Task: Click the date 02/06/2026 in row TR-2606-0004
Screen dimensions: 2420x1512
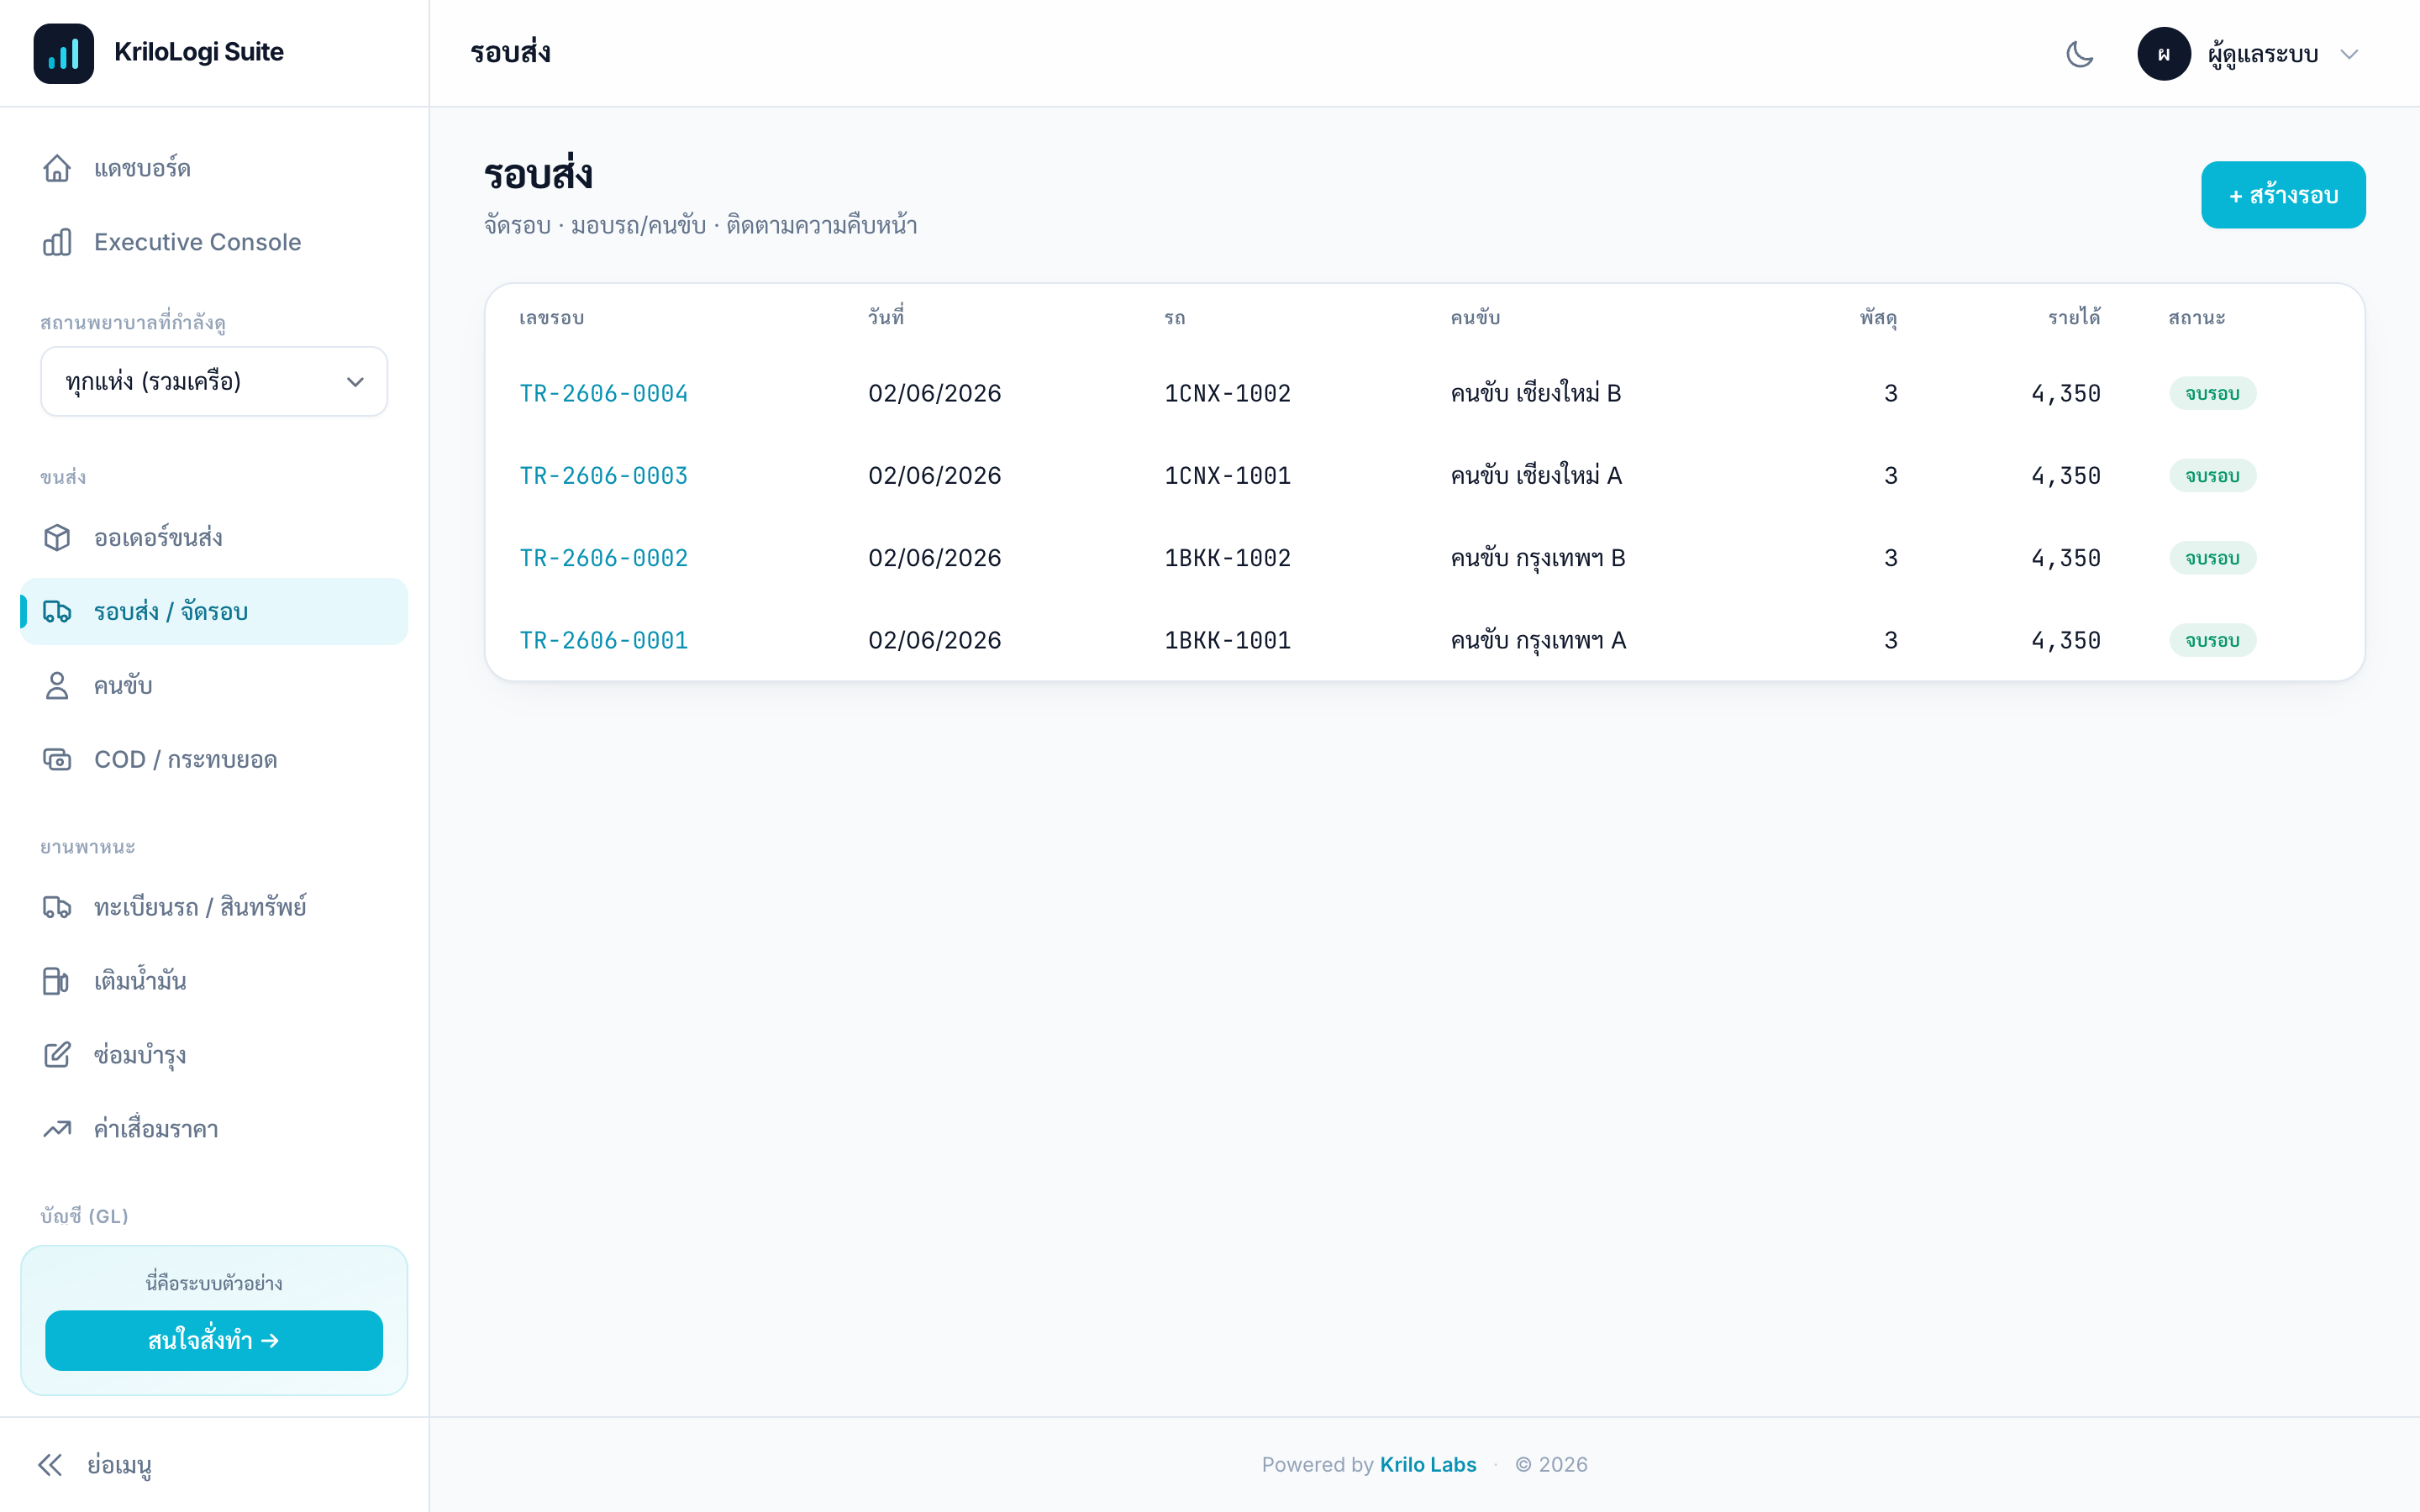Action: (x=934, y=393)
